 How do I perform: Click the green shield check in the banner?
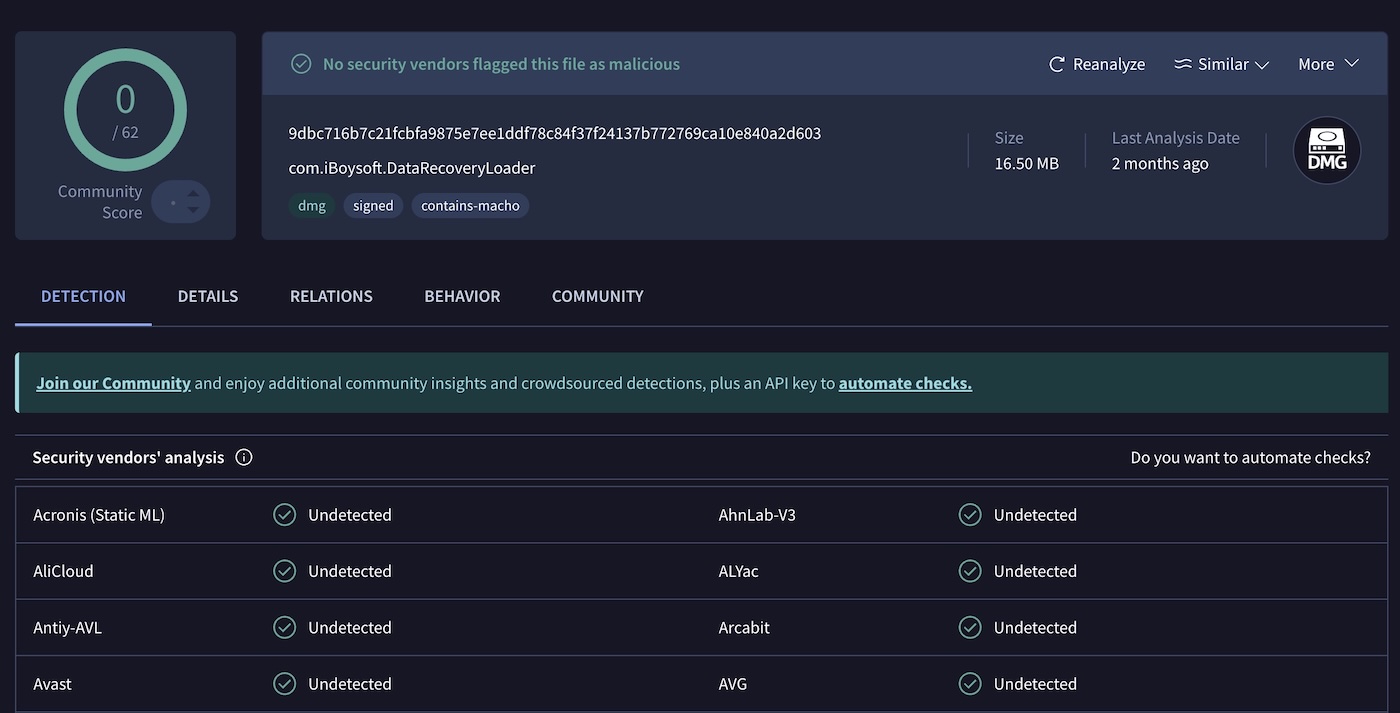[x=300, y=63]
